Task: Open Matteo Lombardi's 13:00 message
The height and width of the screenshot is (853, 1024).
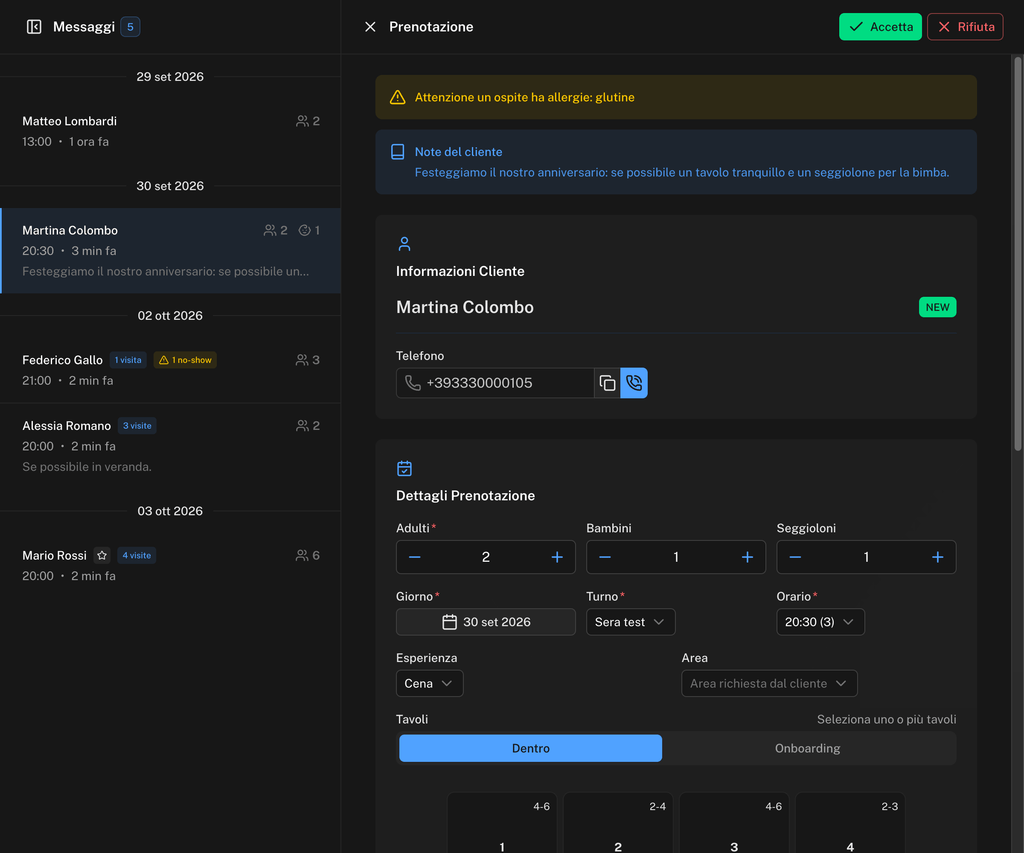Action: (170, 131)
